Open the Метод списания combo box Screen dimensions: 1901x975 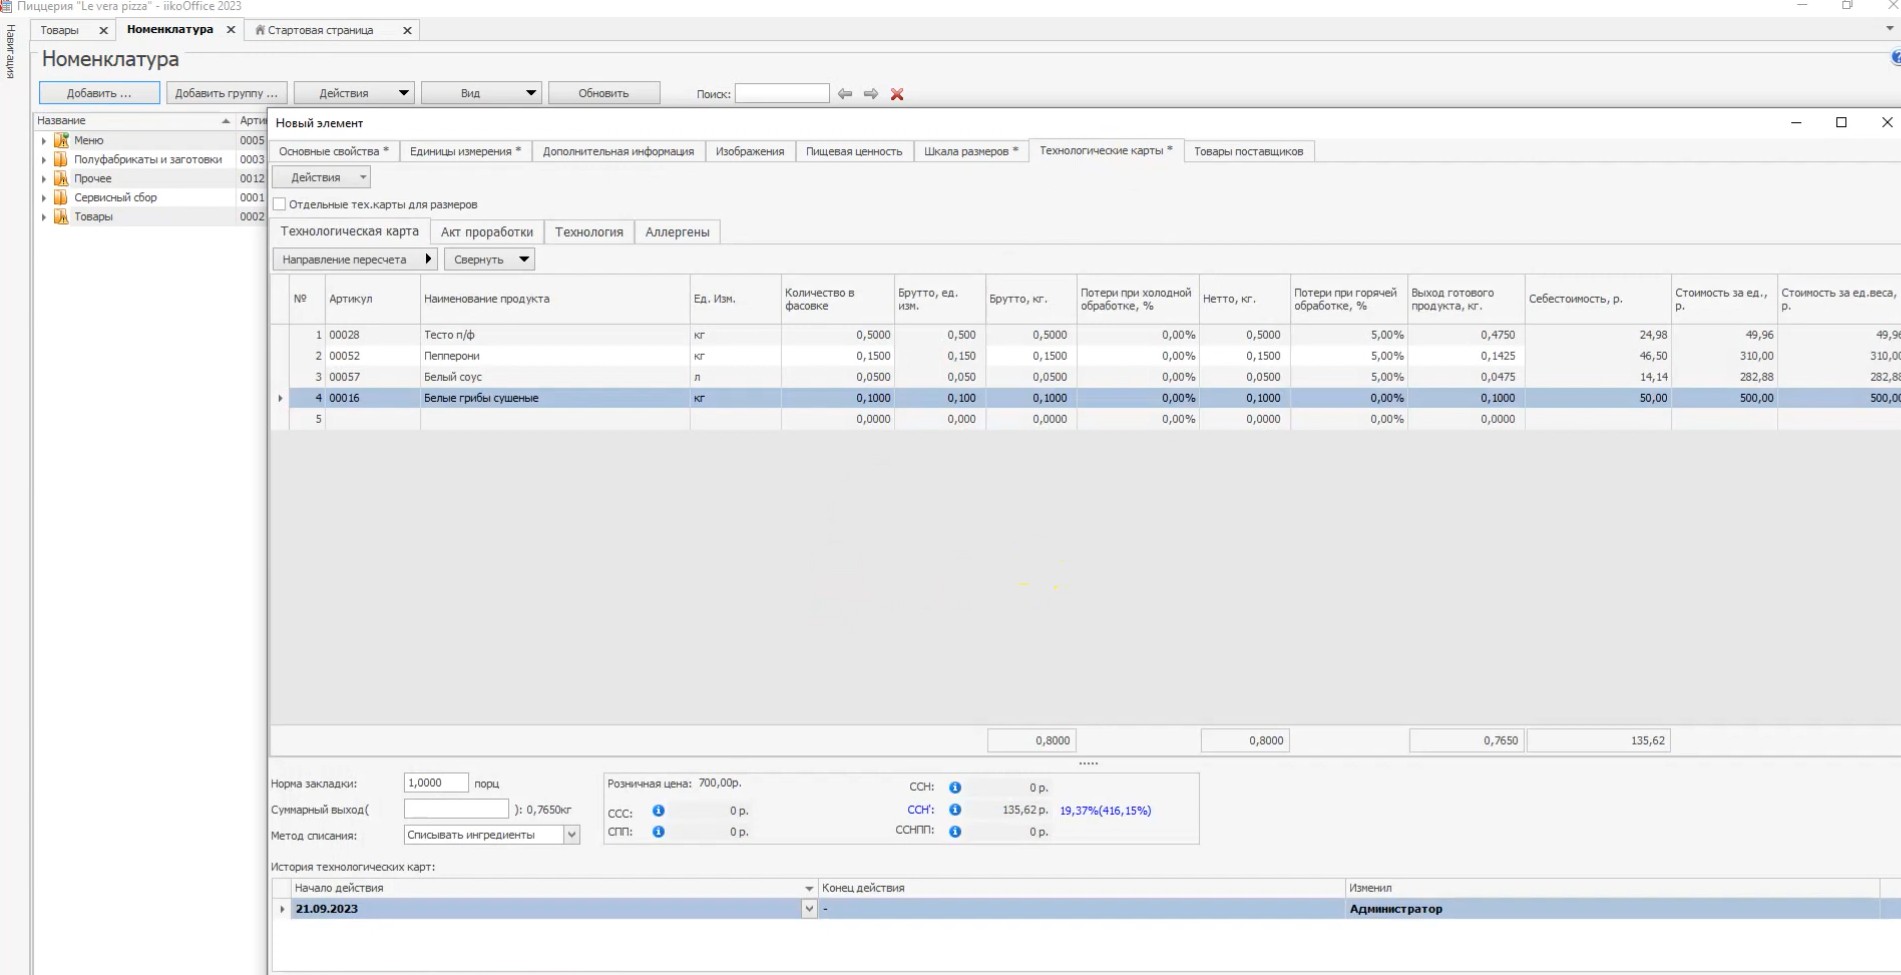(491, 835)
